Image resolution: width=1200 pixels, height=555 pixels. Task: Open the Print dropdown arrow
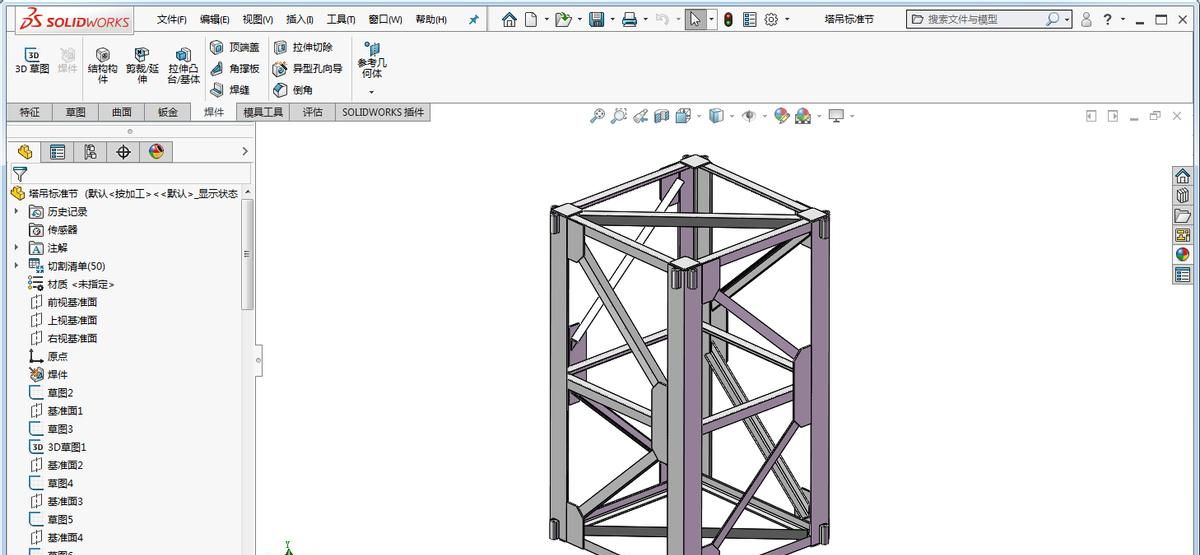click(x=645, y=19)
